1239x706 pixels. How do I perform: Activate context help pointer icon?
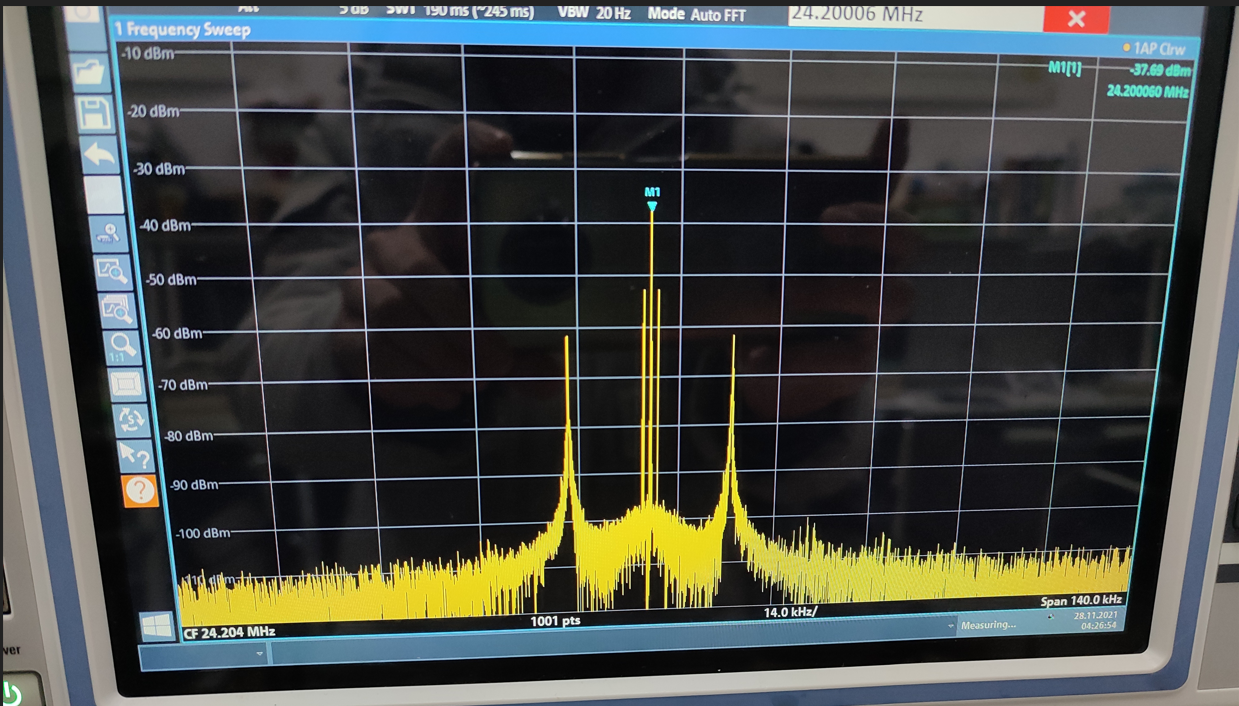pos(135,456)
